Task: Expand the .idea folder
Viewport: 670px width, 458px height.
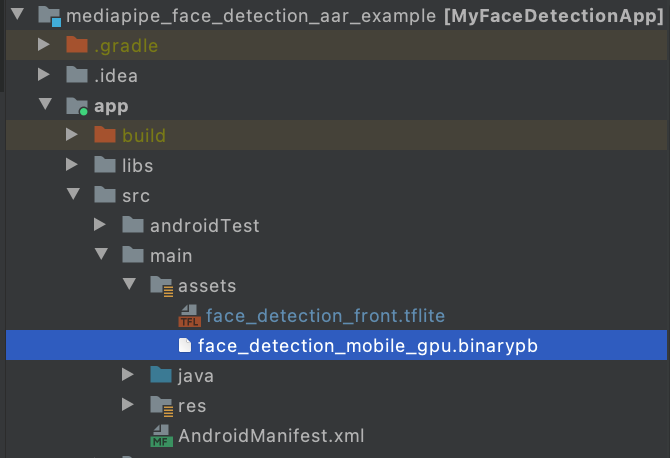Action: (x=43, y=76)
